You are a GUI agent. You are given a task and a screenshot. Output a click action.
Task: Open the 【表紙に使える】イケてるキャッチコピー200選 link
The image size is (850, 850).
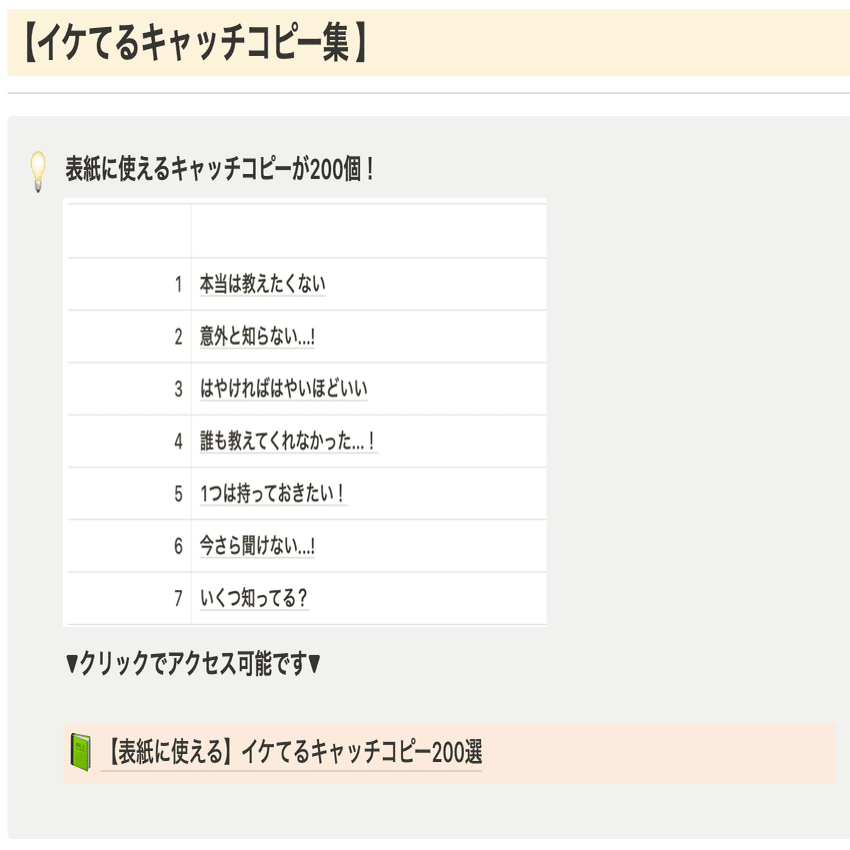(292, 753)
